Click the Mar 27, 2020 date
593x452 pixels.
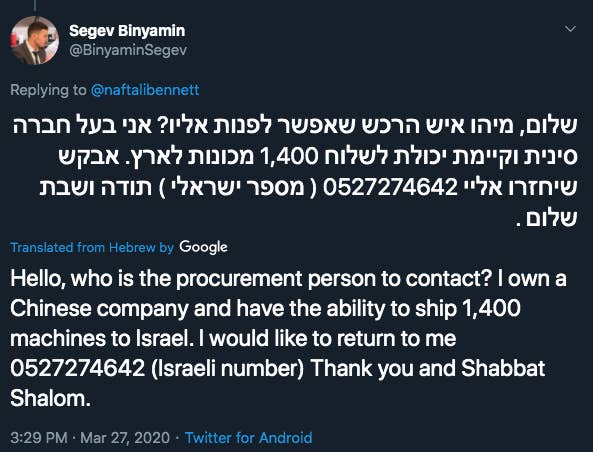point(125,438)
